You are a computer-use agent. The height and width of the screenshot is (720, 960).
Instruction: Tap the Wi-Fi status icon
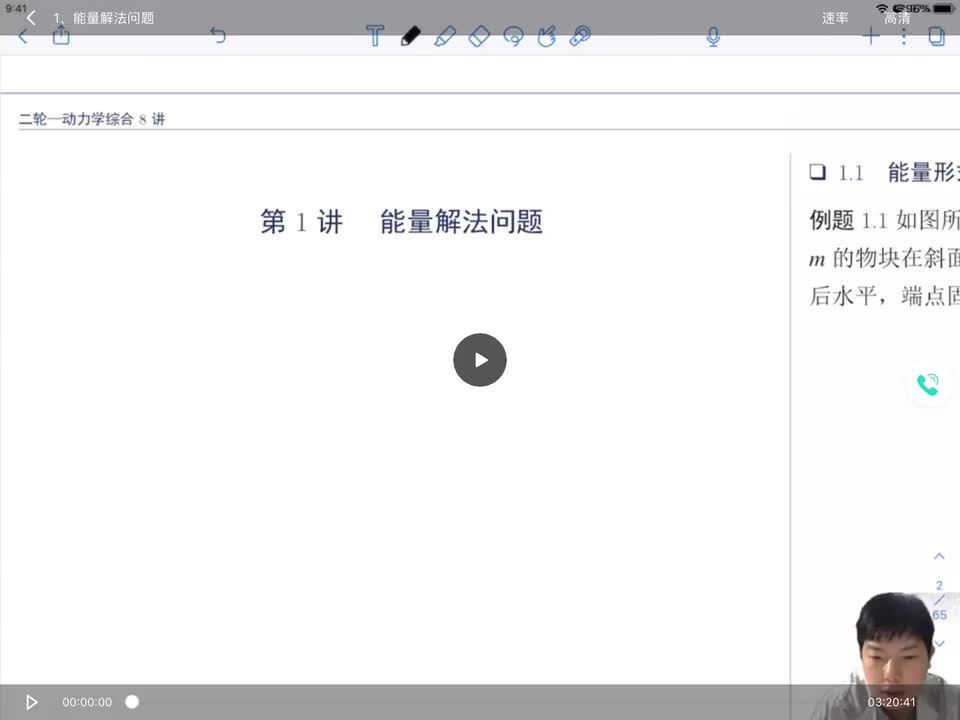coord(882,9)
